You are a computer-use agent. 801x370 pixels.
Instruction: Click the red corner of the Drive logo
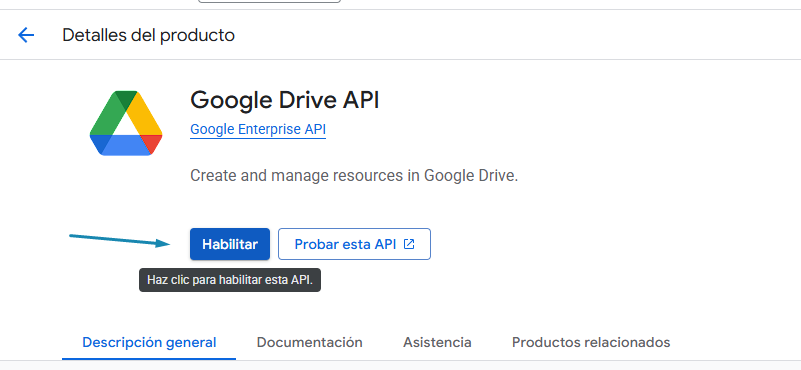pyautogui.click(x=153, y=143)
